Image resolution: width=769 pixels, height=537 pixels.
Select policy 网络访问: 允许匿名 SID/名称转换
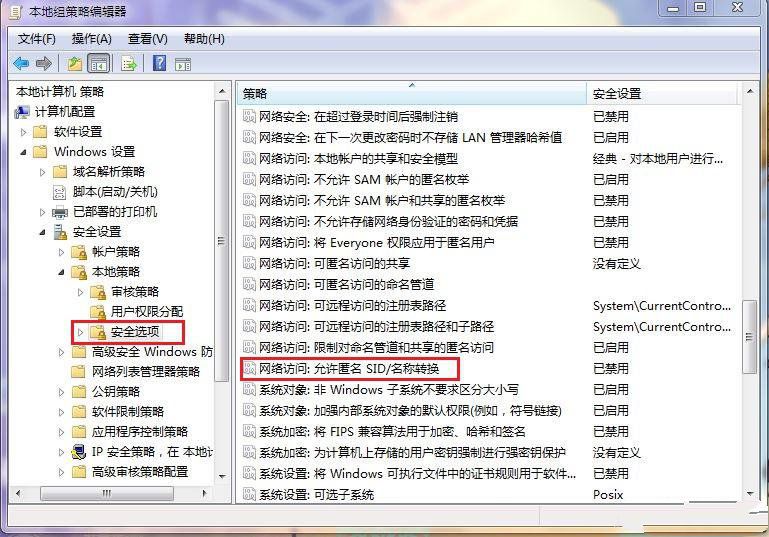tap(349, 368)
